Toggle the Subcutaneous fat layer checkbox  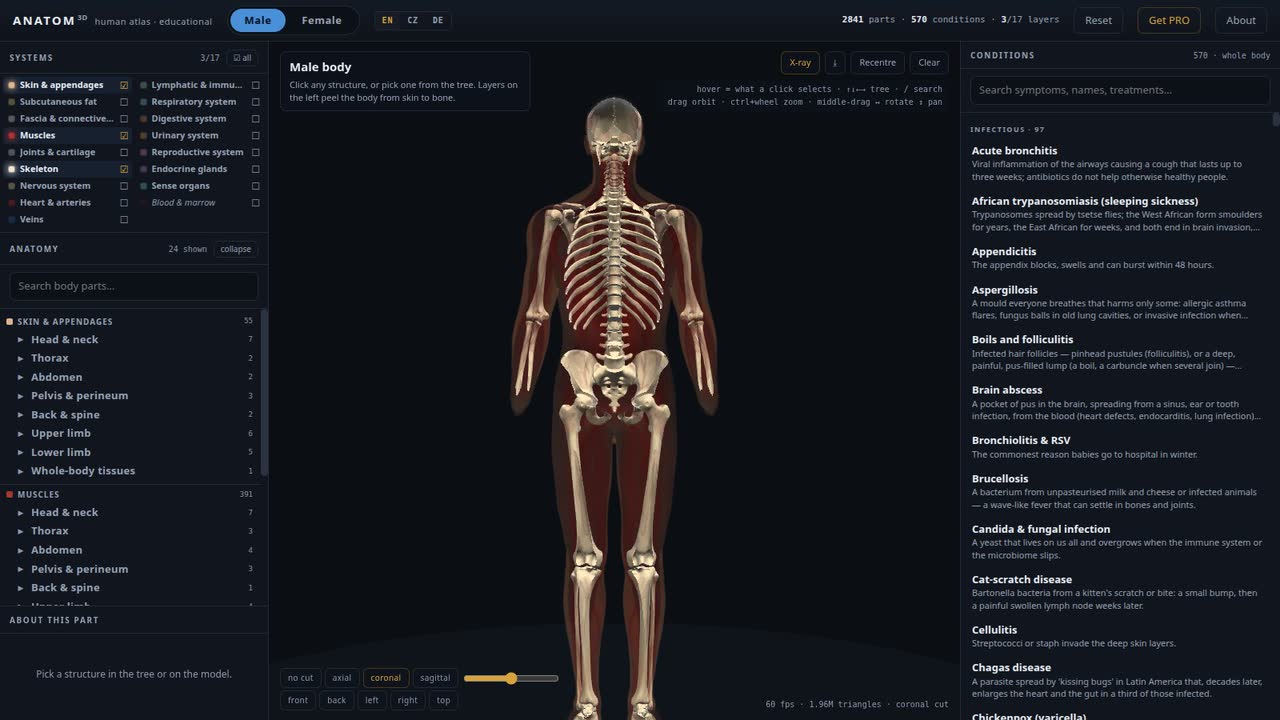point(124,102)
